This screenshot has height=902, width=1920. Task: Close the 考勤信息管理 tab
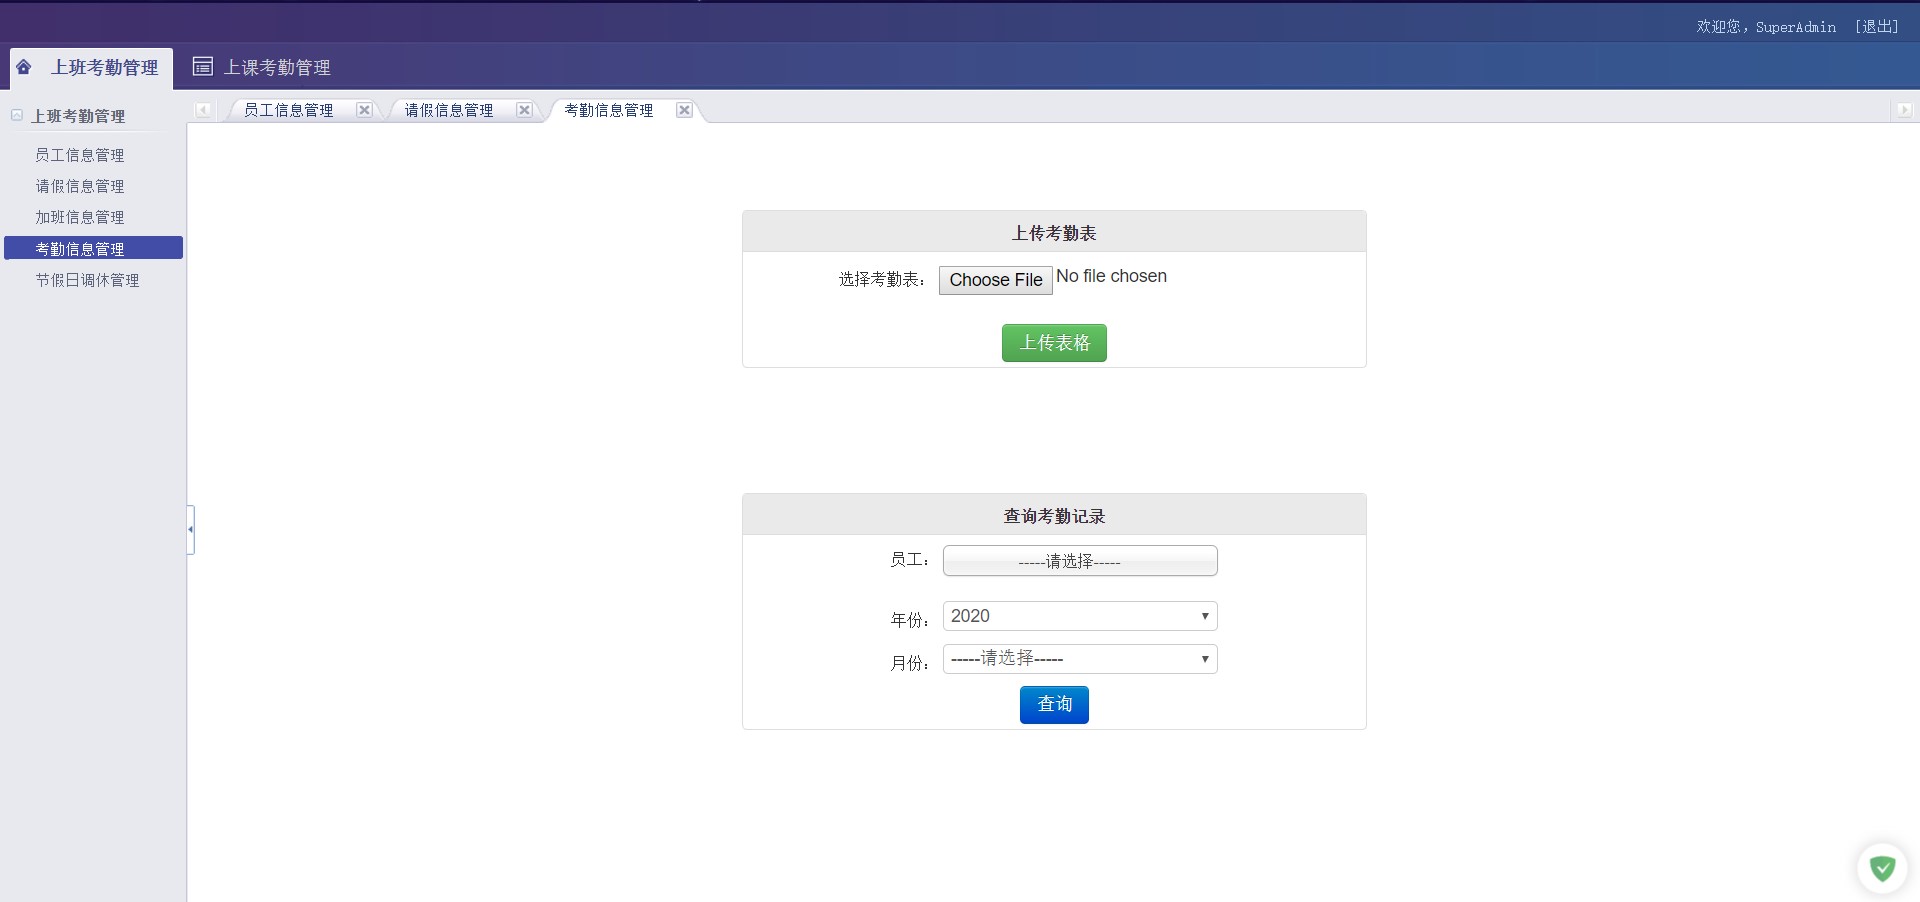click(x=684, y=110)
